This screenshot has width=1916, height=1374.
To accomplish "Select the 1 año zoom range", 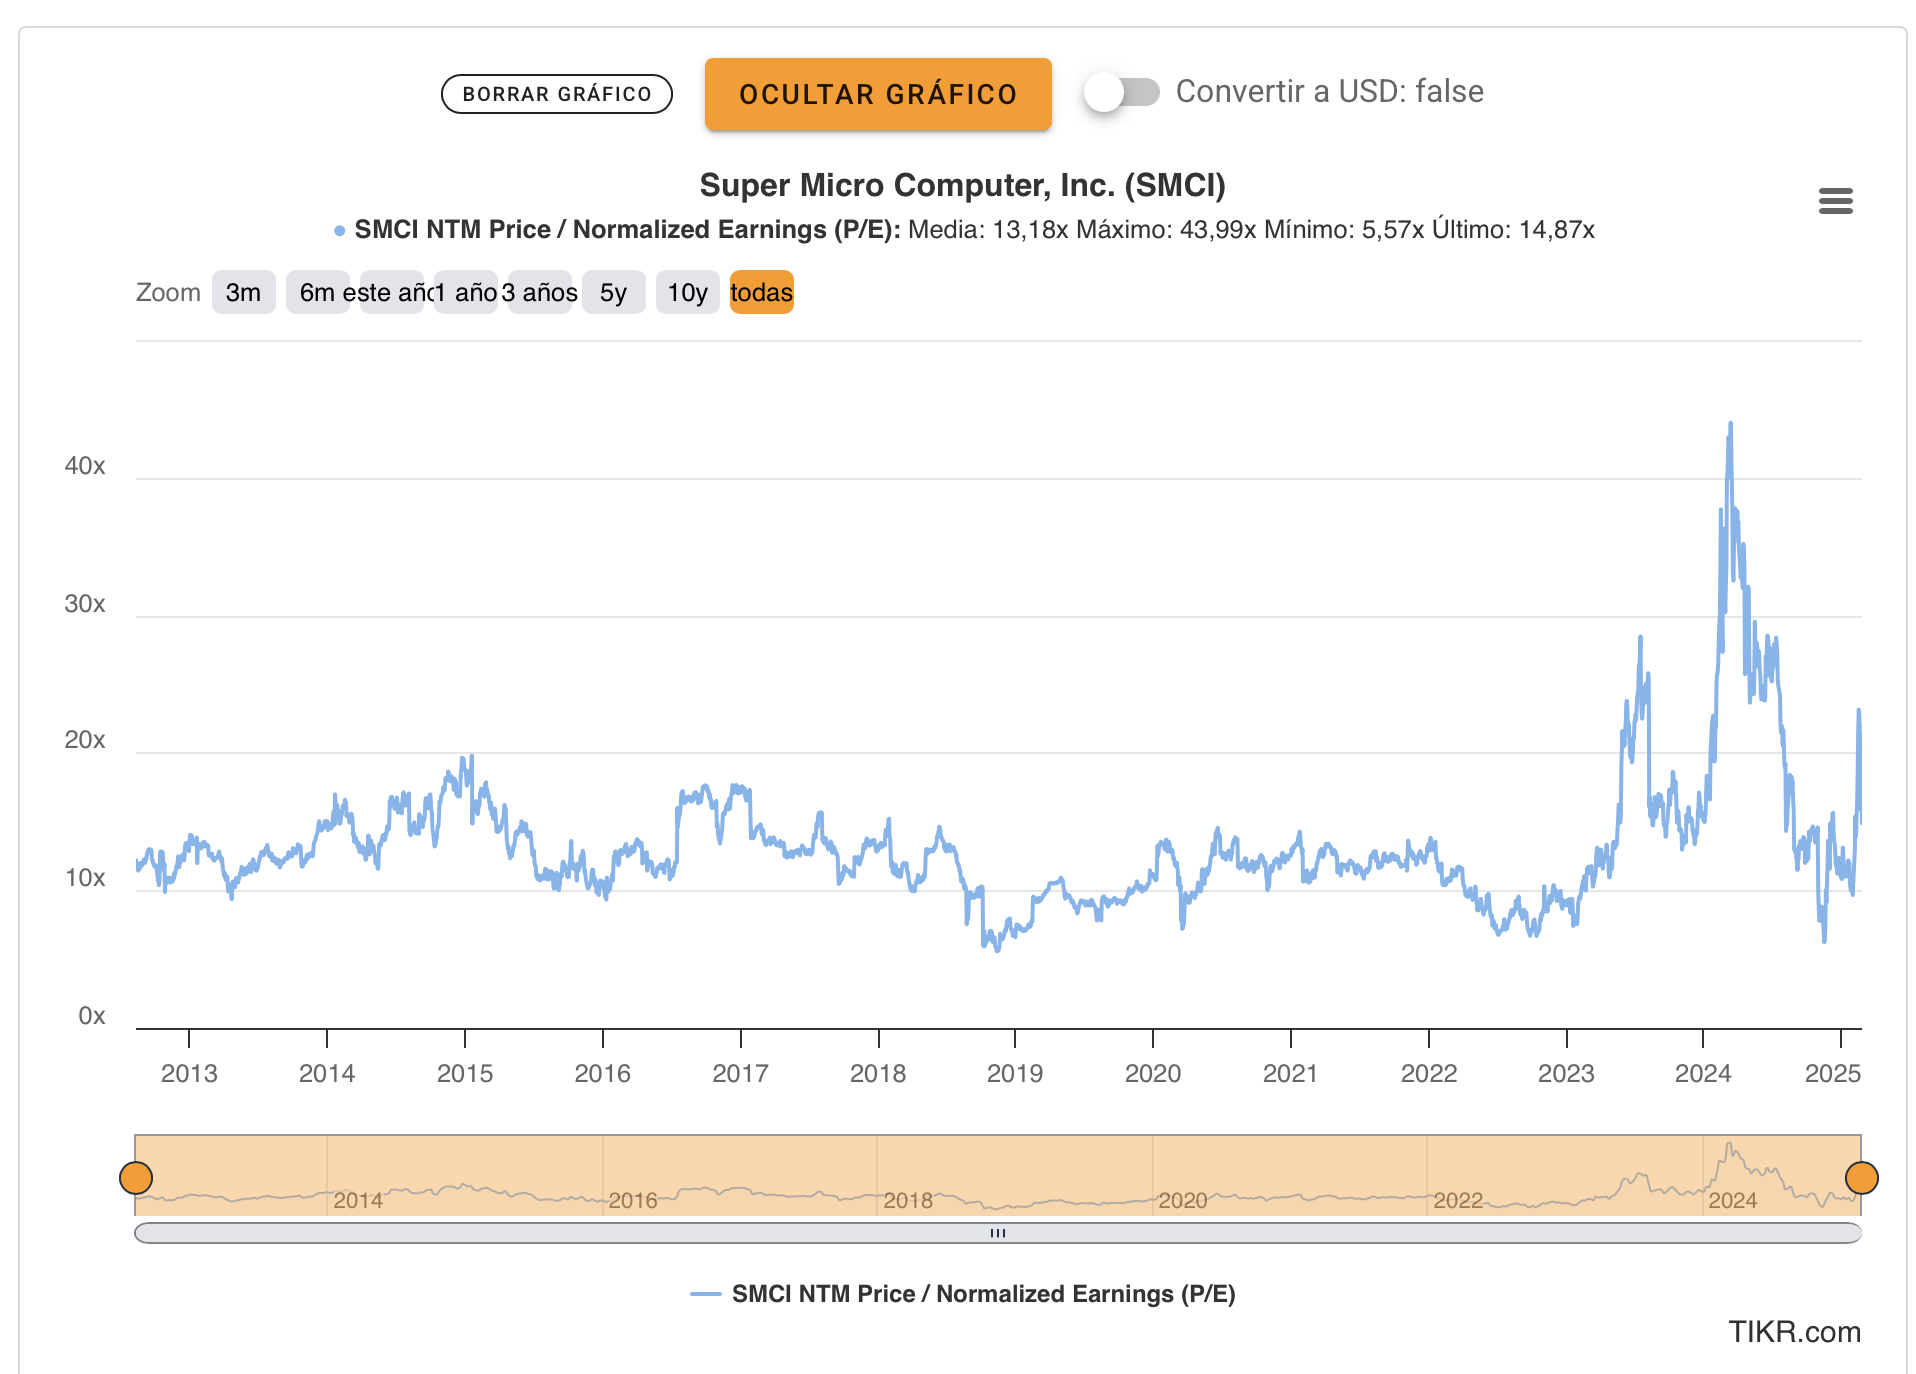I will click(465, 292).
